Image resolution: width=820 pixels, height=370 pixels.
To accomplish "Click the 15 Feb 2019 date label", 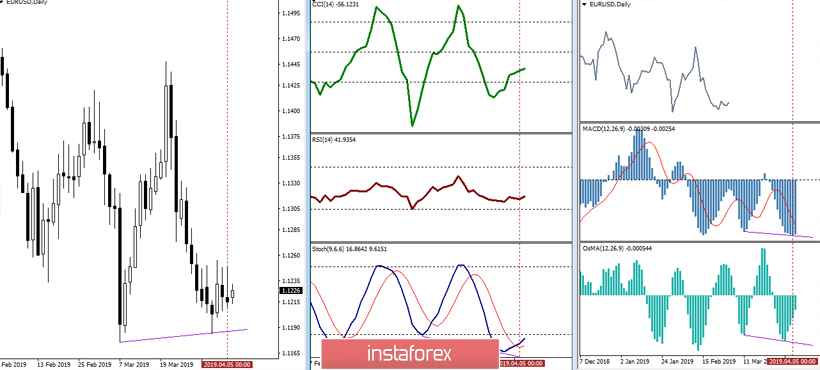I will pos(719,361).
